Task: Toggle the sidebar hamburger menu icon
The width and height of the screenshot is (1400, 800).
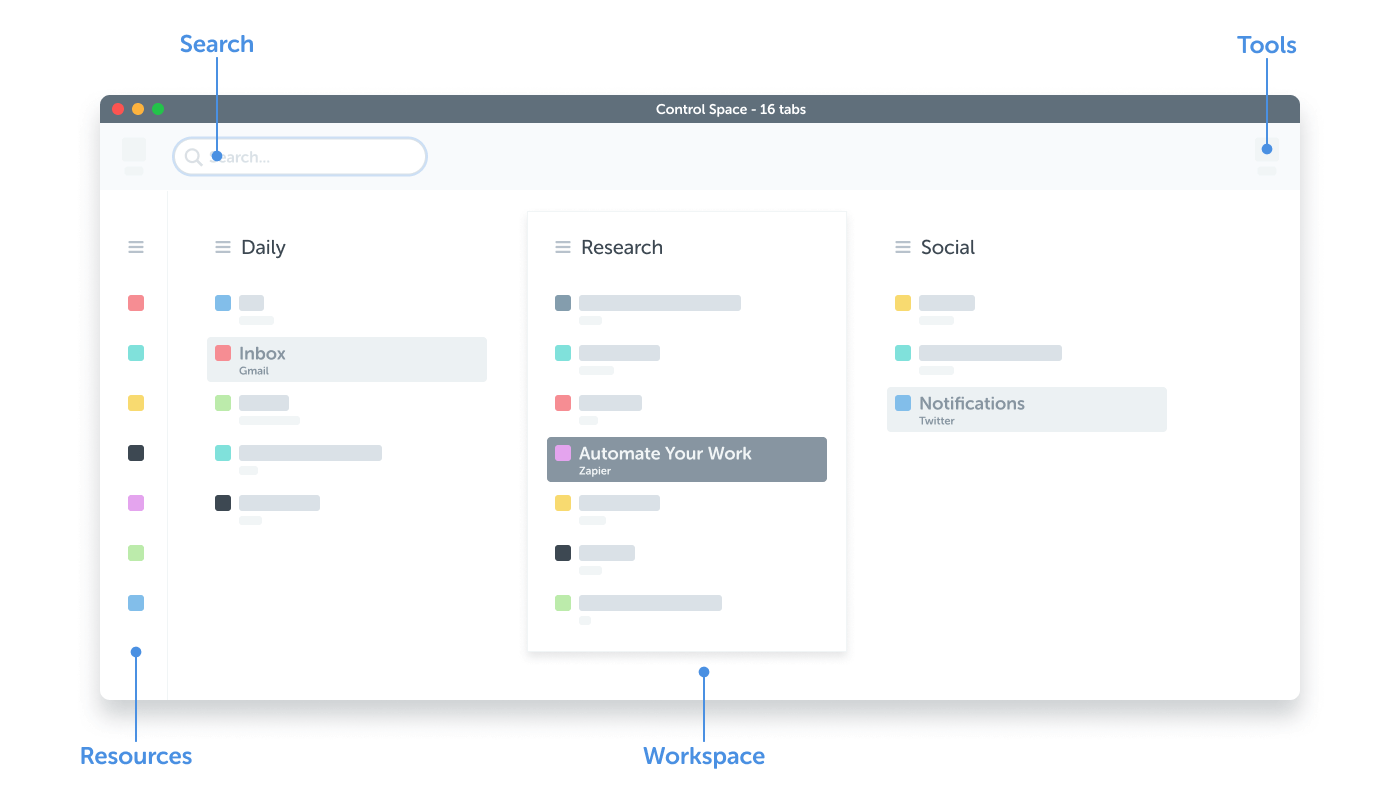Action: (x=136, y=247)
